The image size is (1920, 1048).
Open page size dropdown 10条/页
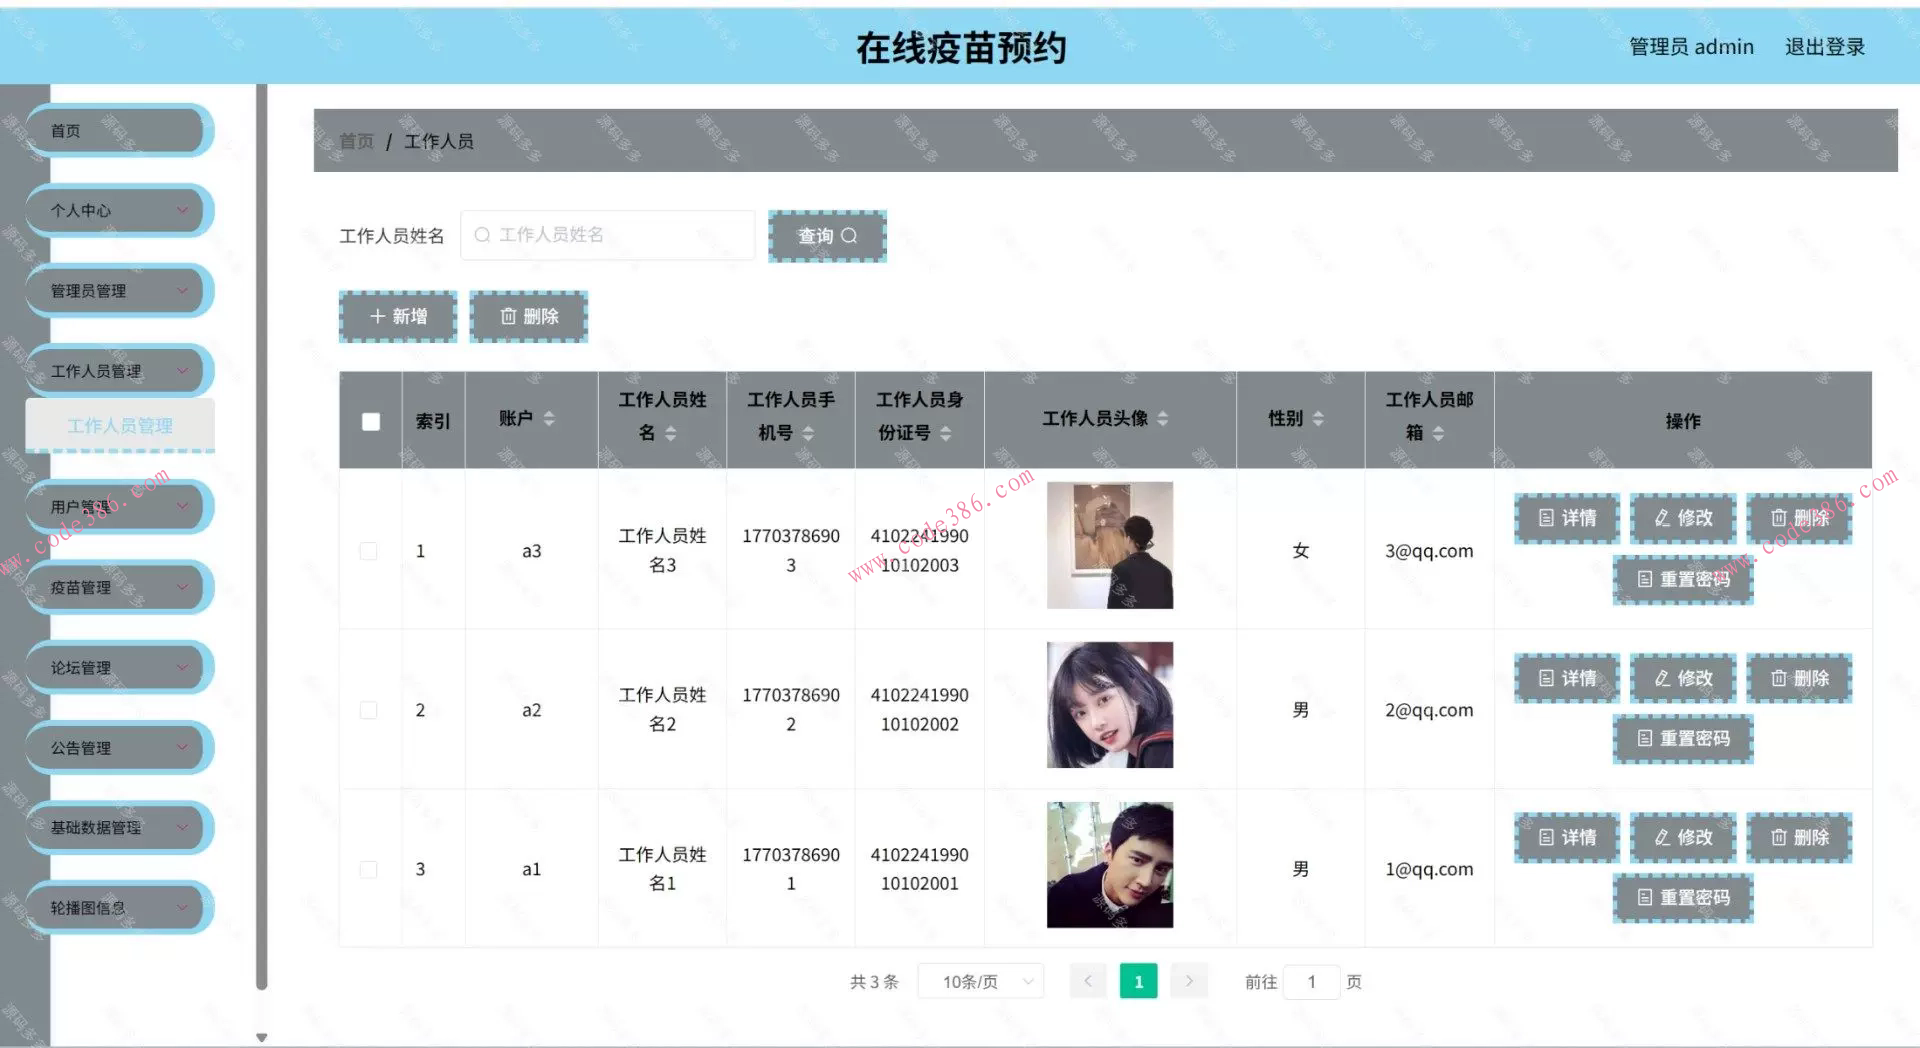point(980,981)
